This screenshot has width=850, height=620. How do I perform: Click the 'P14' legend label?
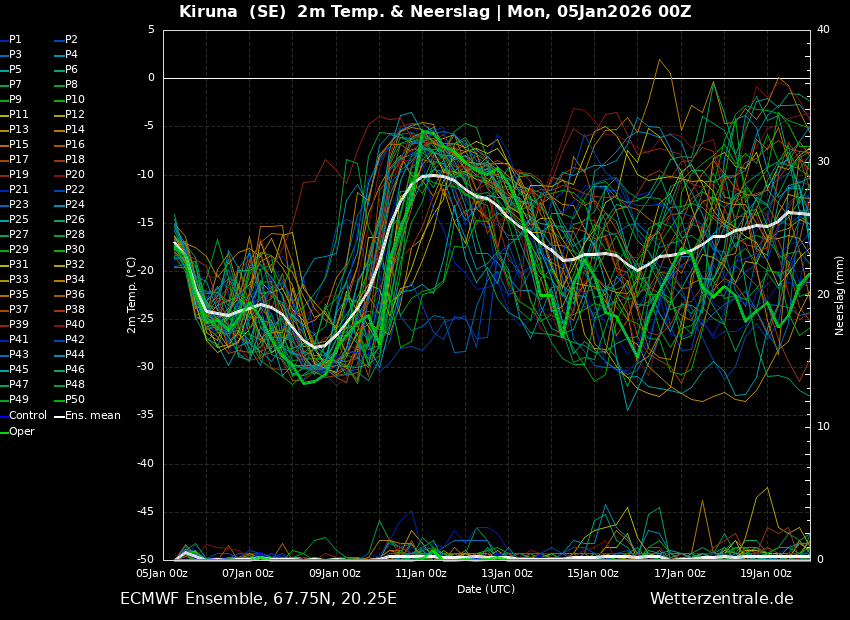pos(69,130)
